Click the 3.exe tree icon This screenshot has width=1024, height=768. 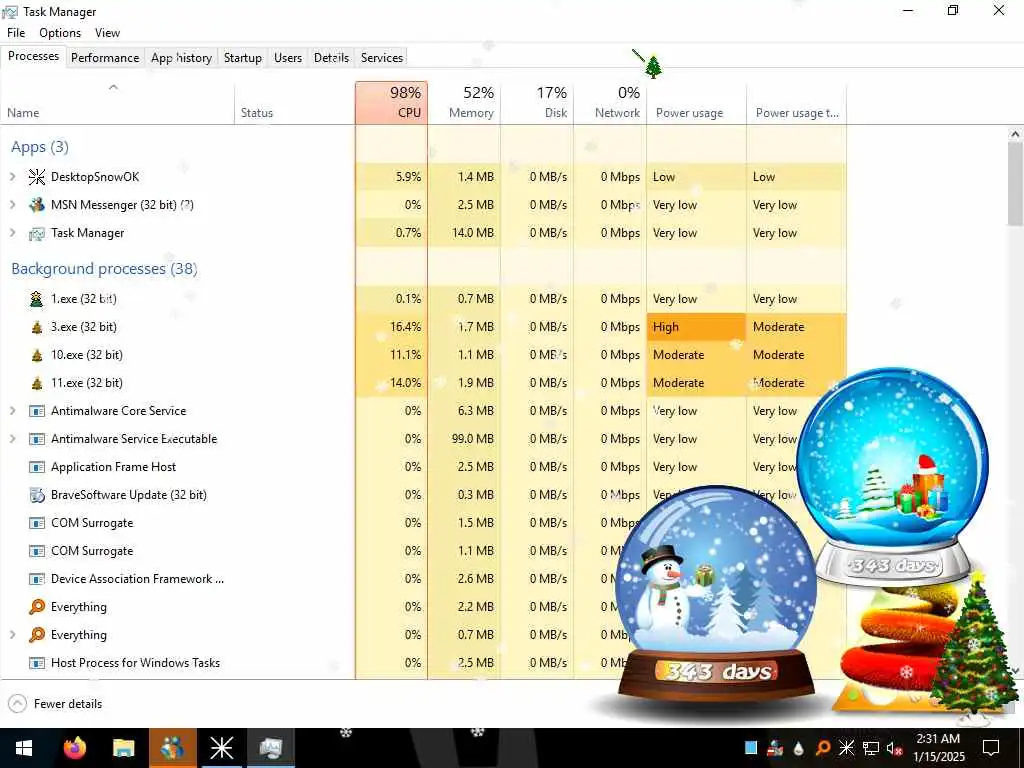point(37,327)
